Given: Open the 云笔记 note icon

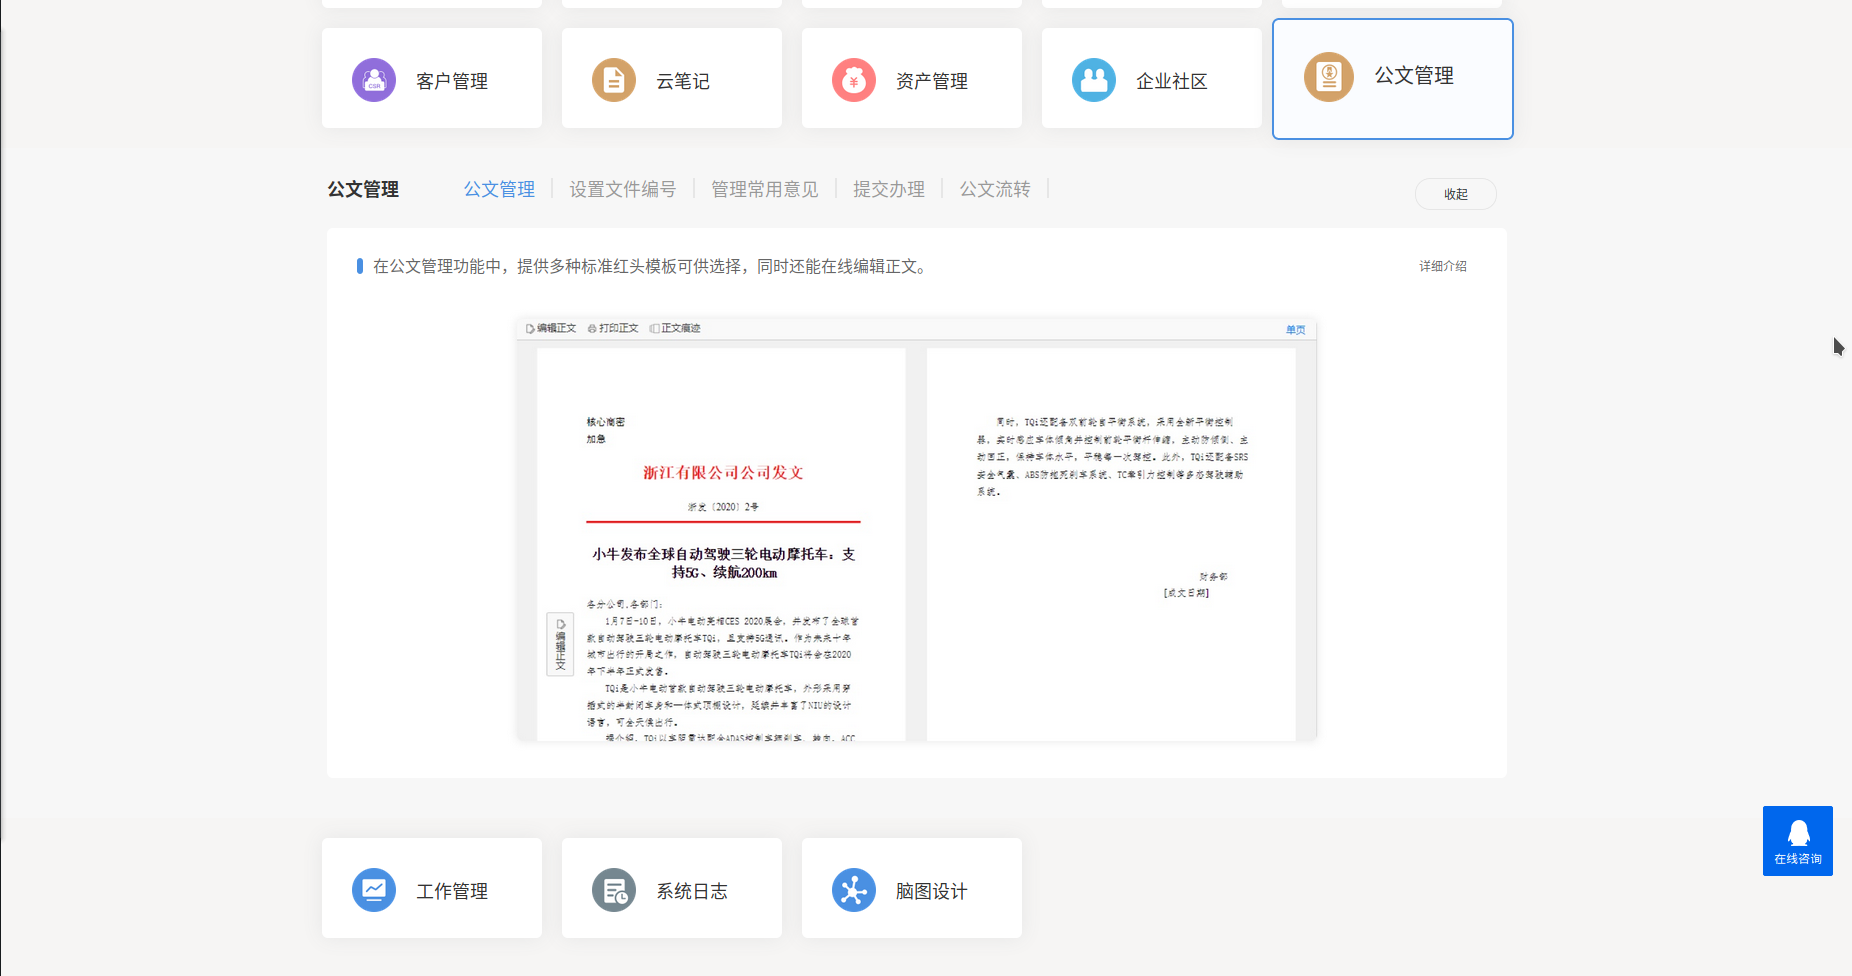Looking at the screenshot, I should point(614,80).
